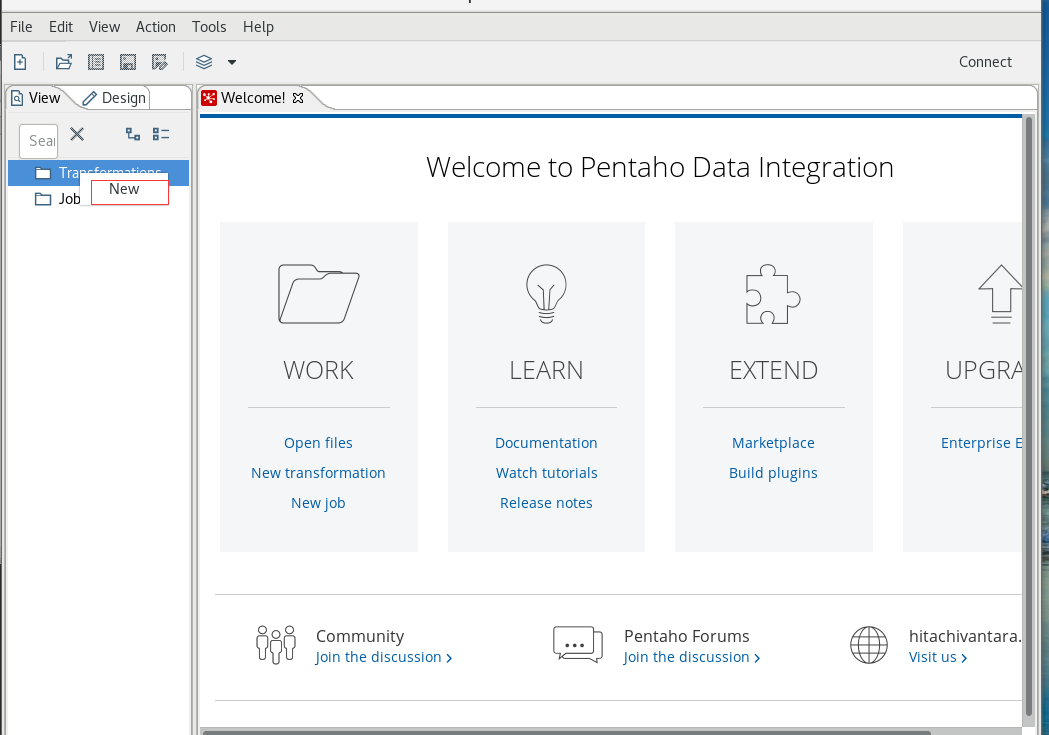This screenshot has width=1049, height=735.
Task: Click the UPGRADE arrow icon
Action: (1000, 294)
